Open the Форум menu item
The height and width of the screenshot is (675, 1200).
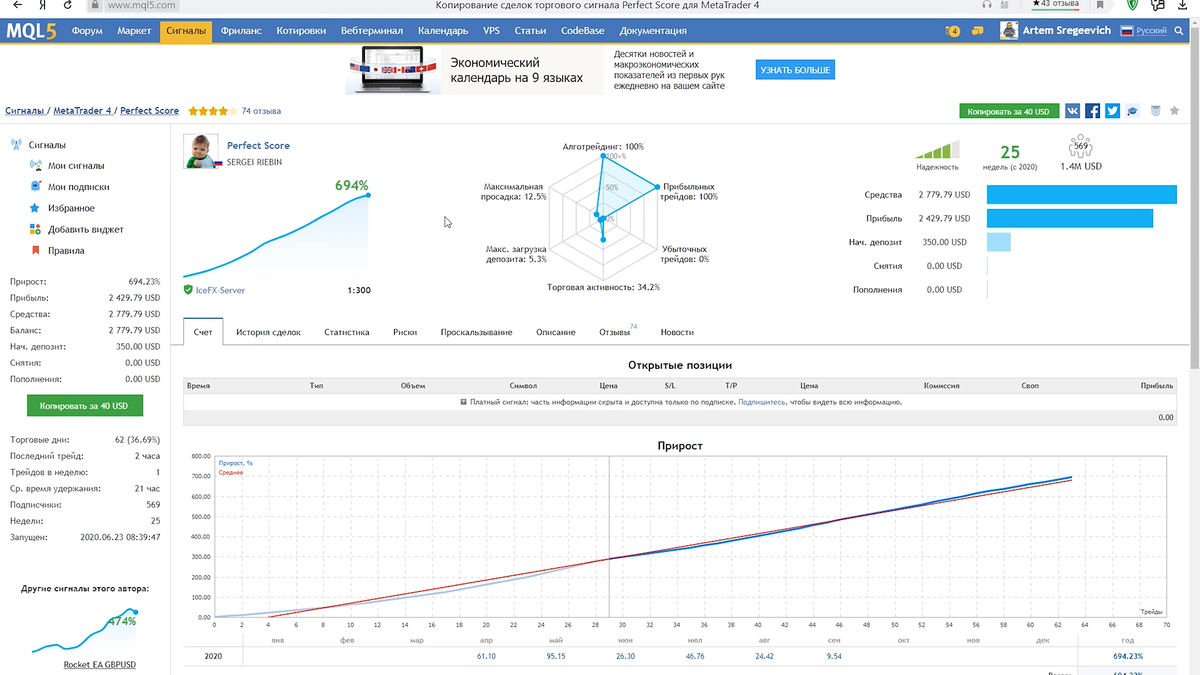[x=87, y=31]
